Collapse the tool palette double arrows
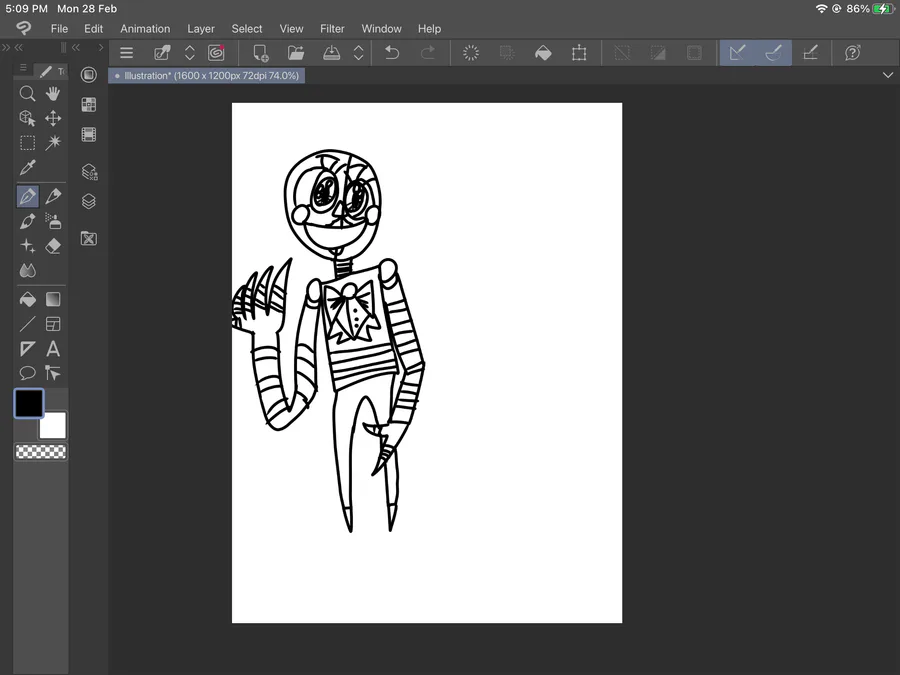Image resolution: width=900 pixels, height=675 pixels. tap(19, 47)
